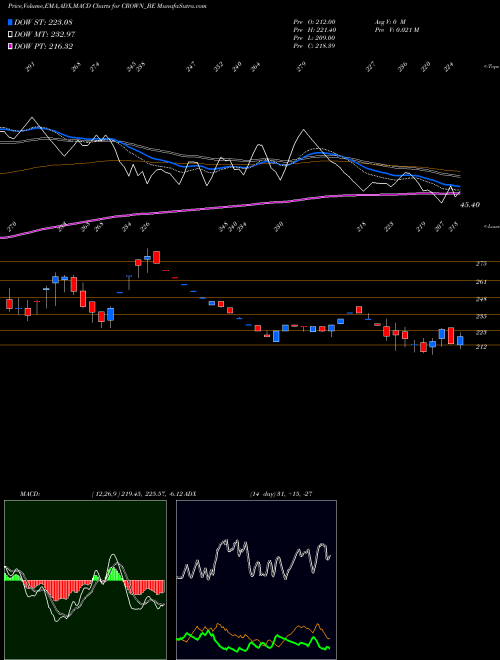Click the white DOW MT legend swatch

click(10, 34)
